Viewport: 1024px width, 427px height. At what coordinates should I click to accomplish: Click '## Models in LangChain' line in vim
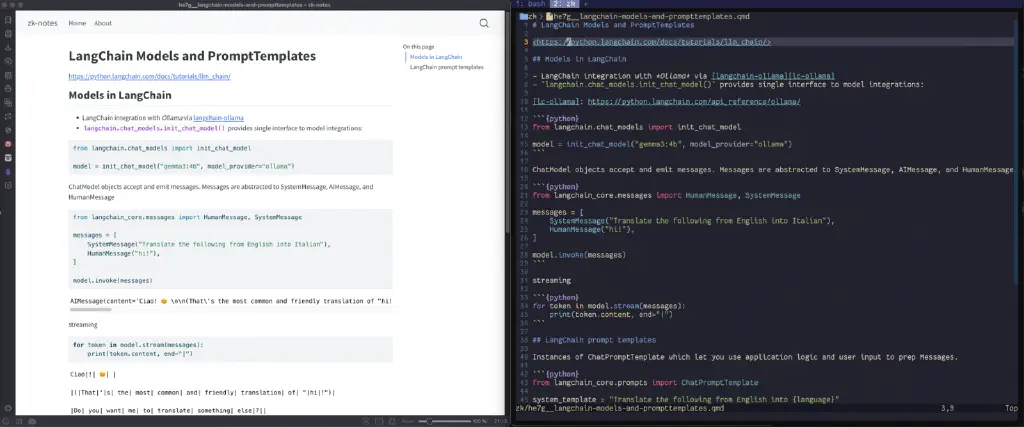pyautogui.click(x=579, y=59)
